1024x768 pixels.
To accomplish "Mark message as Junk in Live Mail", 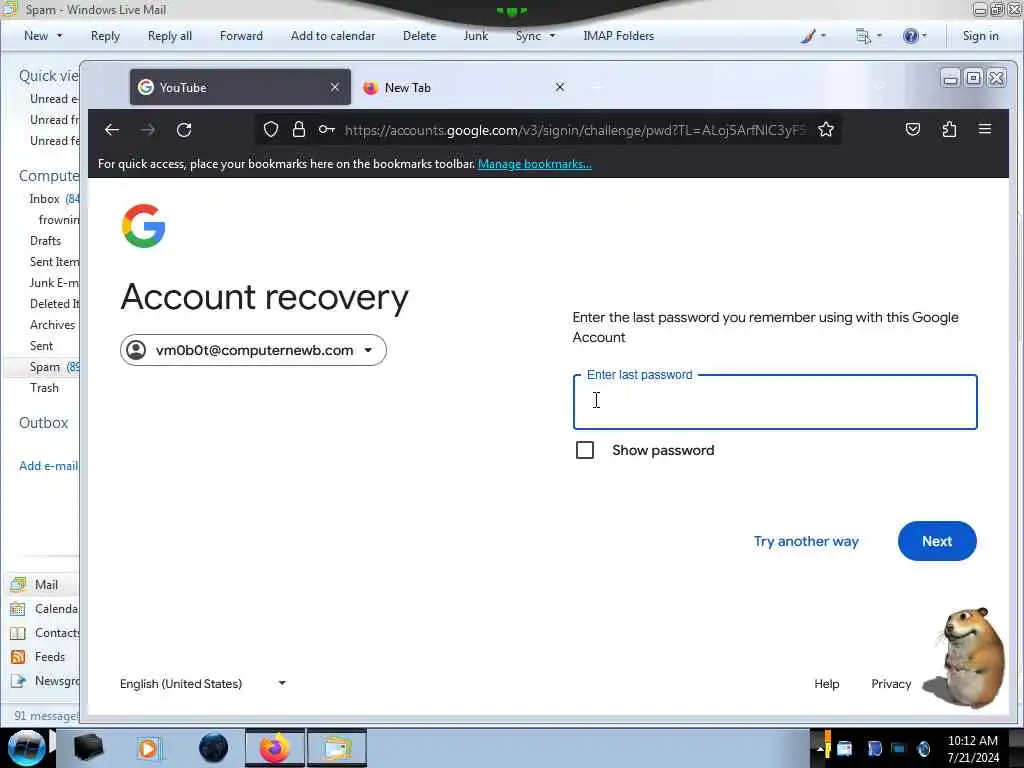I will [475, 36].
